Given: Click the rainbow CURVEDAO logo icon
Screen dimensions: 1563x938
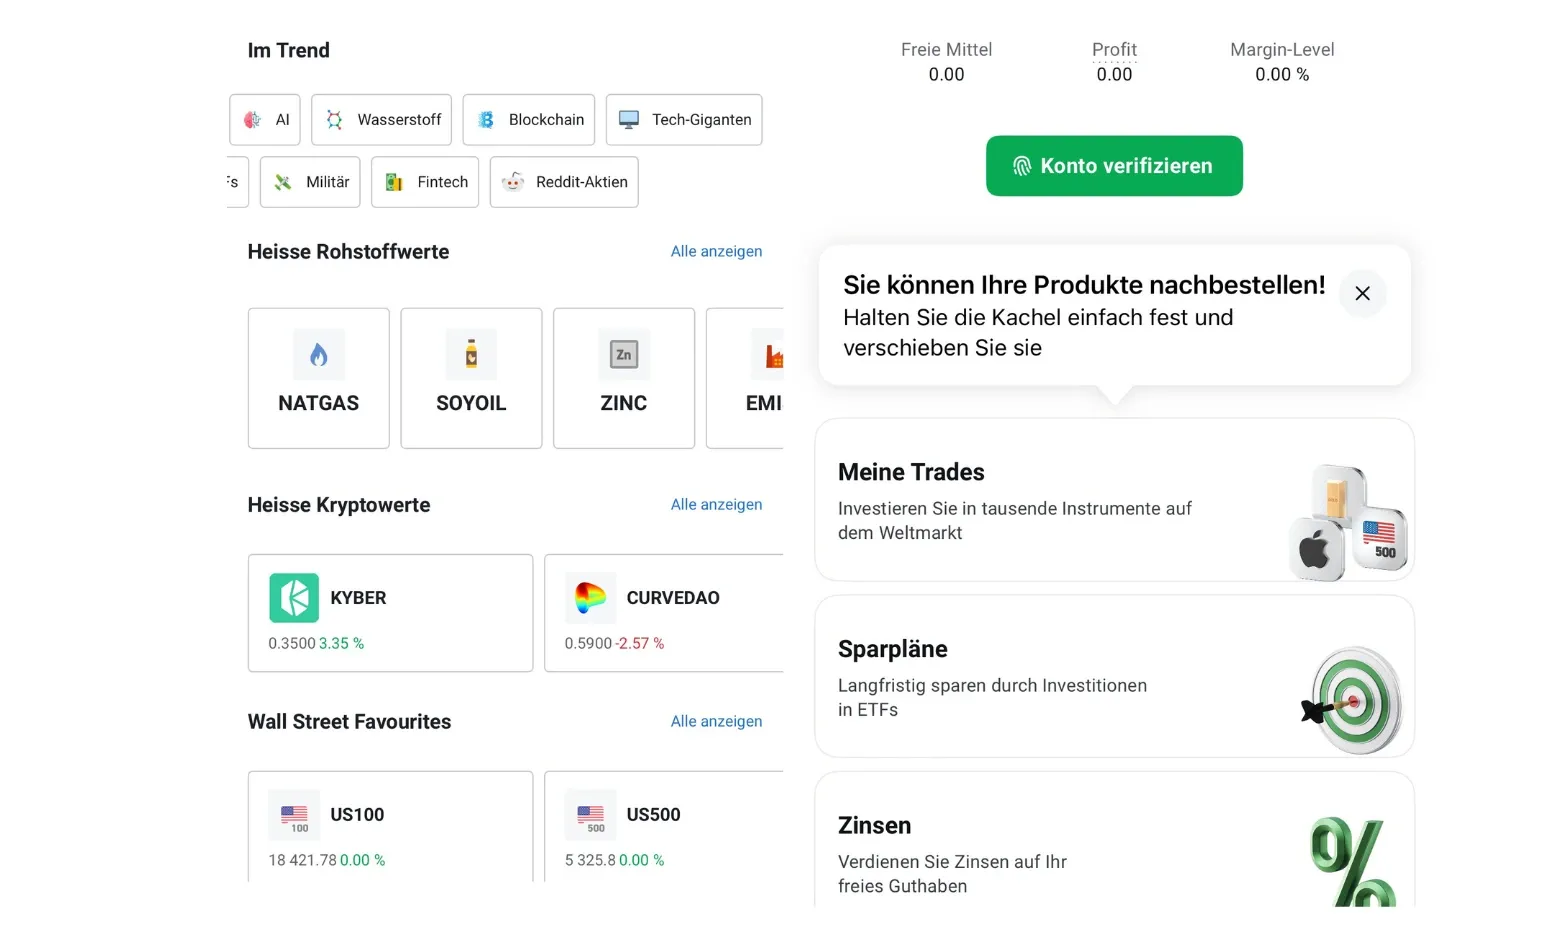Looking at the screenshot, I should (590, 598).
